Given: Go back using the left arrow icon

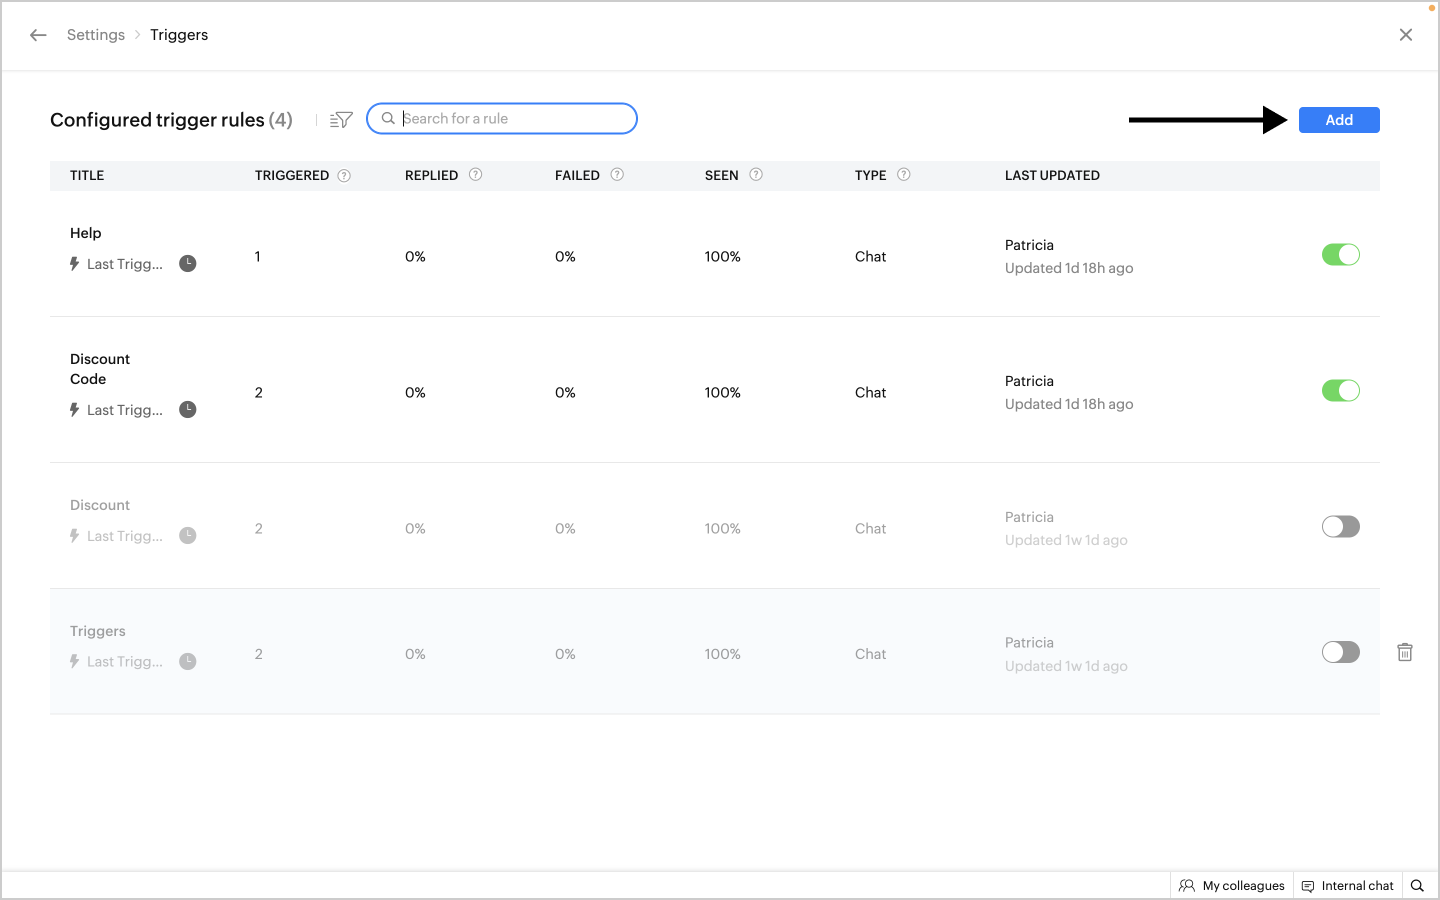Looking at the screenshot, I should pos(38,35).
